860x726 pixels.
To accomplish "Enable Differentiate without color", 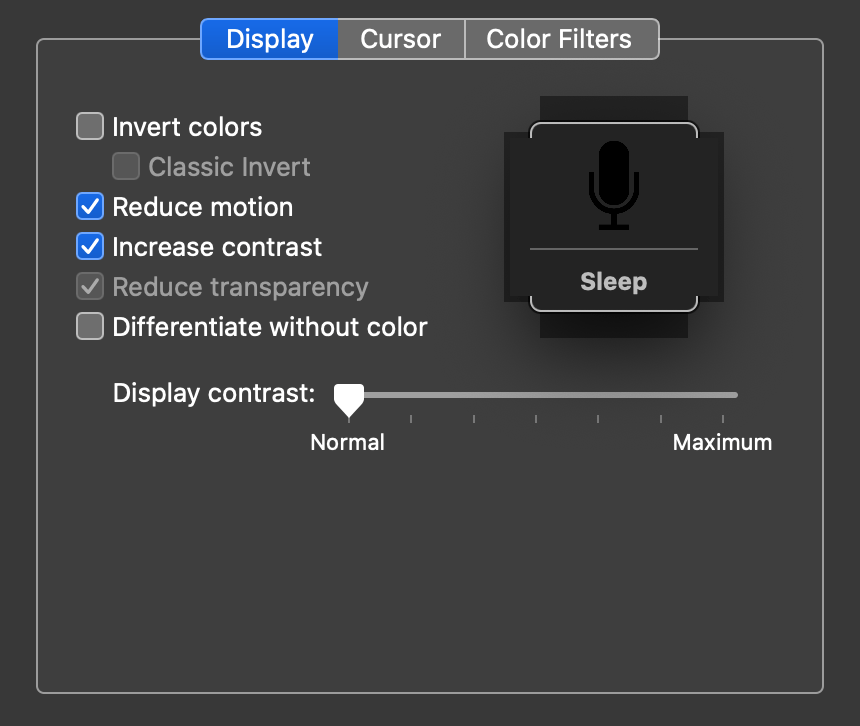I will coord(89,327).
